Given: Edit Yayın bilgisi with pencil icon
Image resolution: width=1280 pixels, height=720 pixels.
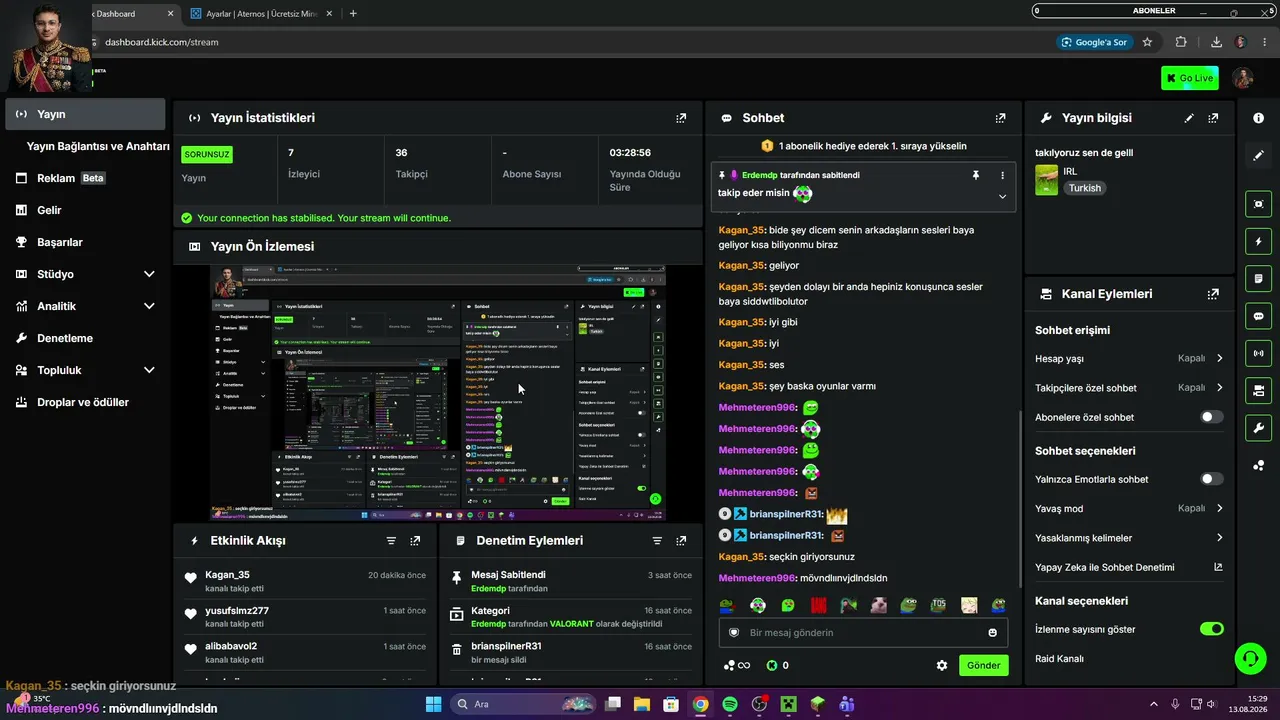Looking at the screenshot, I should tap(1189, 118).
